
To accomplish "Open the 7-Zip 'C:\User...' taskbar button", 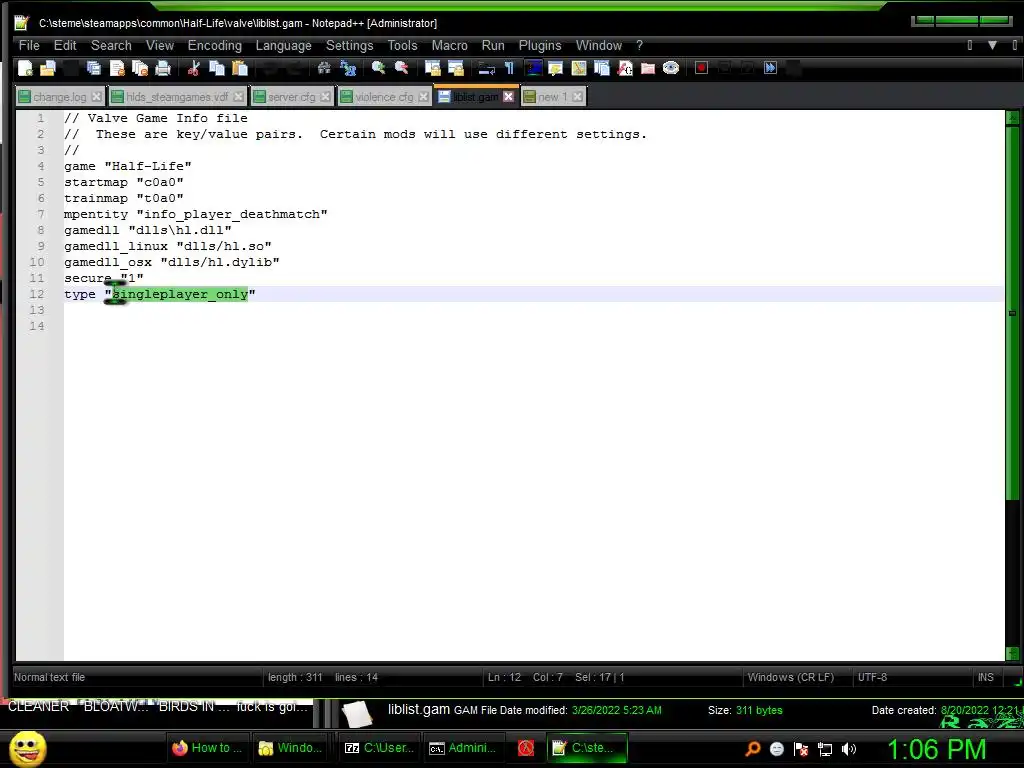I will tap(379, 748).
